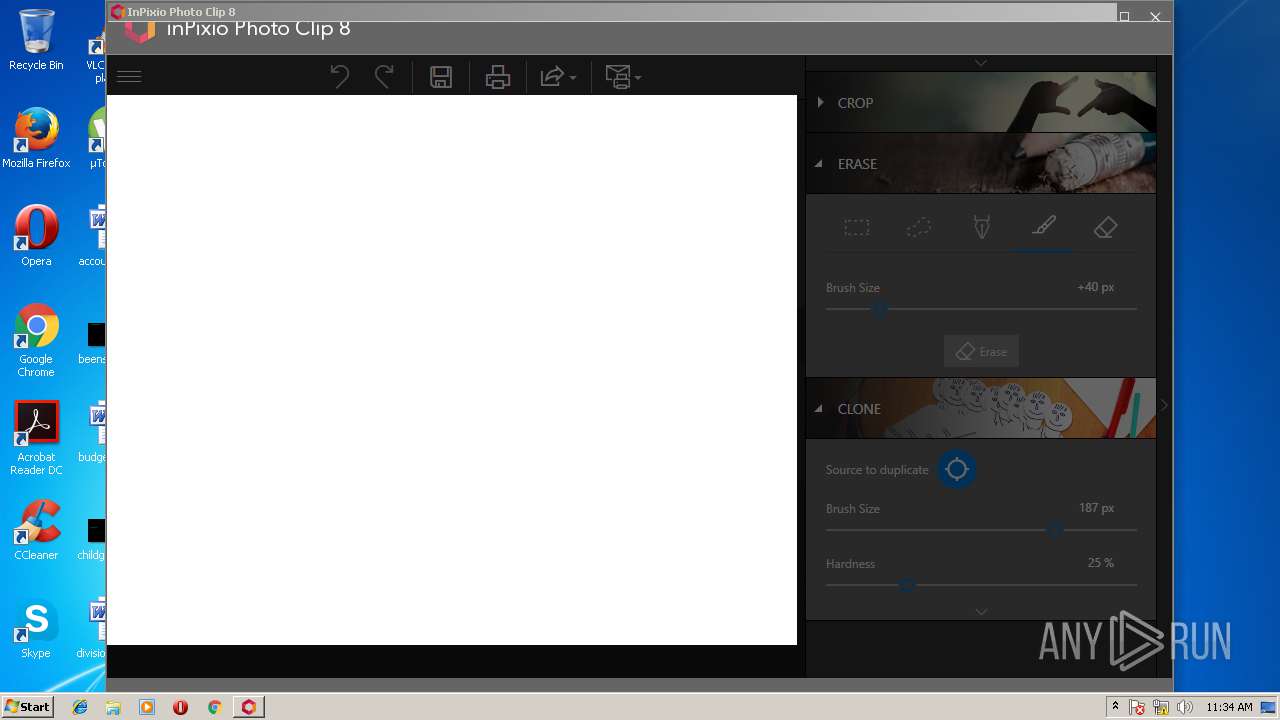The height and width of the screenshot is (720, 1280).
Task: Open file explorer from taskbar
Action: 113,707
